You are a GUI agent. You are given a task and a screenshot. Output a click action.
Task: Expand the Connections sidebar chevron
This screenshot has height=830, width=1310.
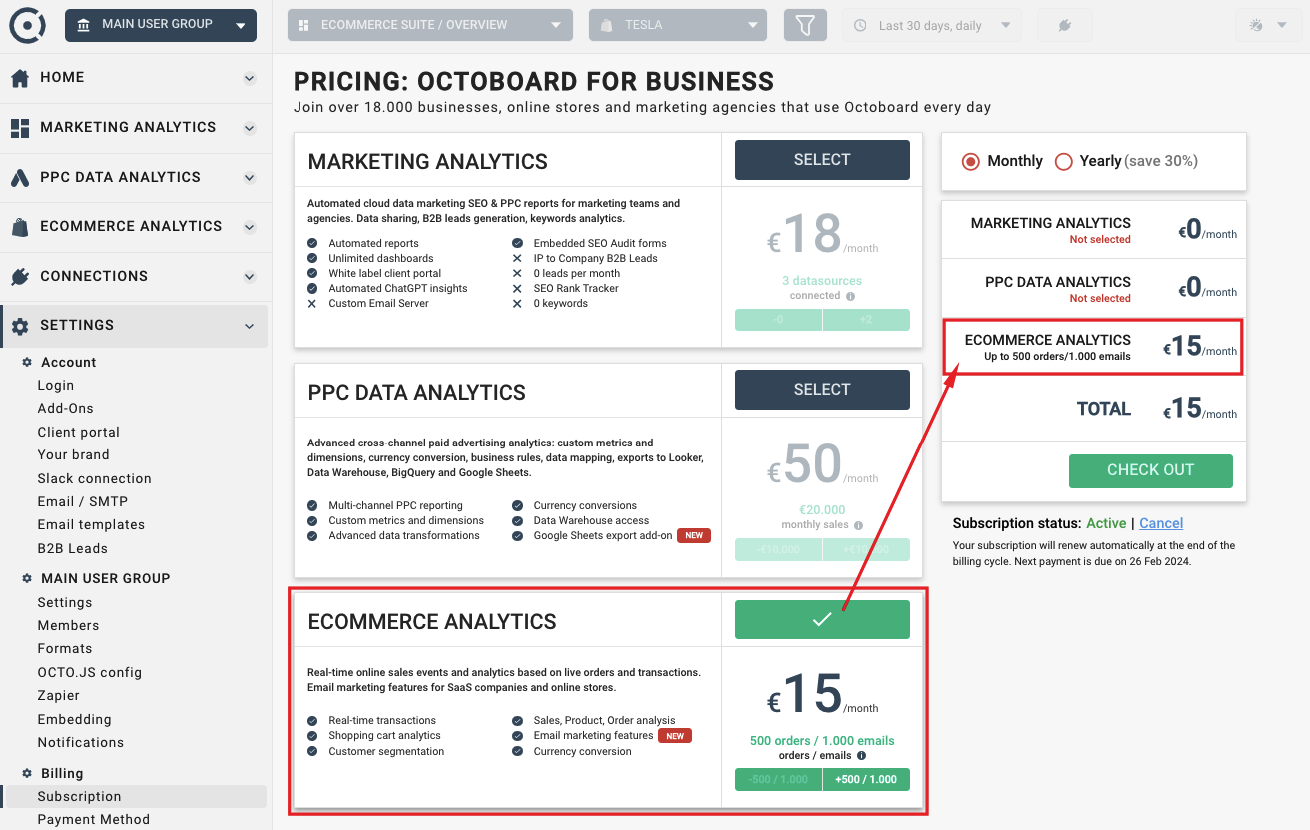point(250,277)
